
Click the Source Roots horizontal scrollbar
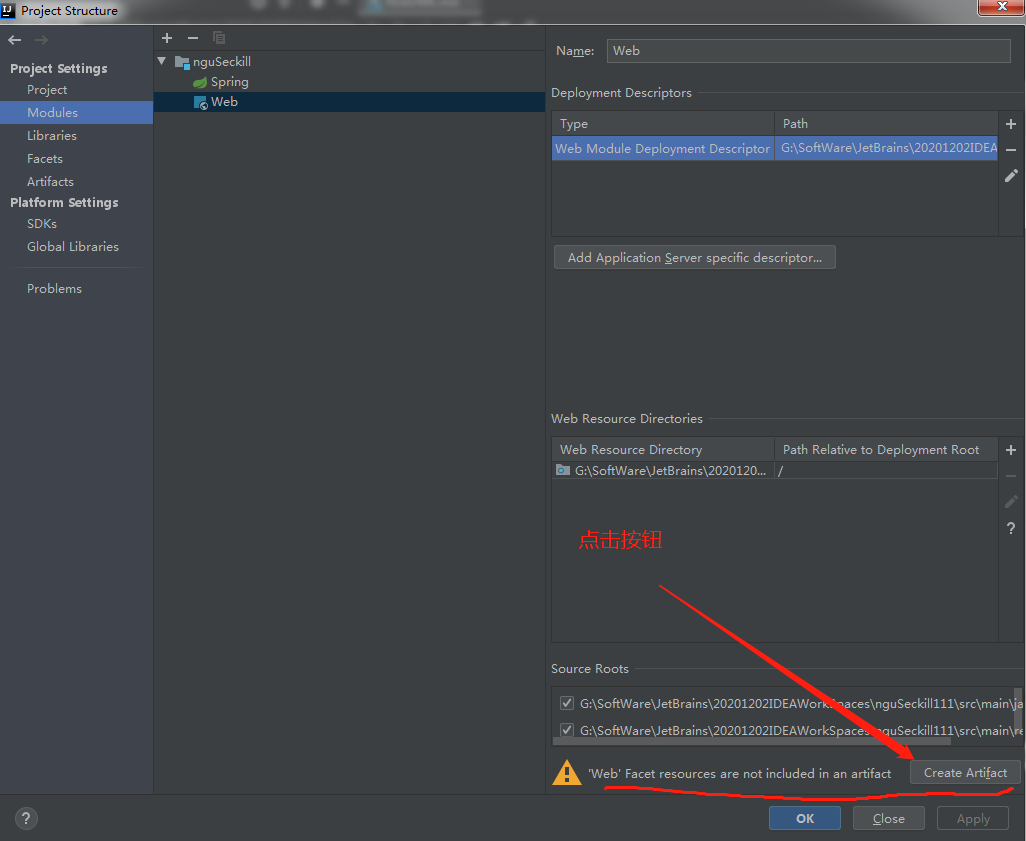[752, 742]
